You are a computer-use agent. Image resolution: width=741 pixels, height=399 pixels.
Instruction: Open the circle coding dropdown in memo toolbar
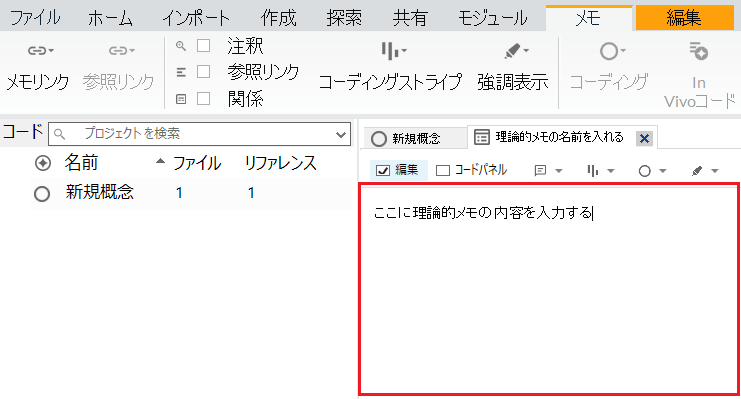(x=652, y=171)
